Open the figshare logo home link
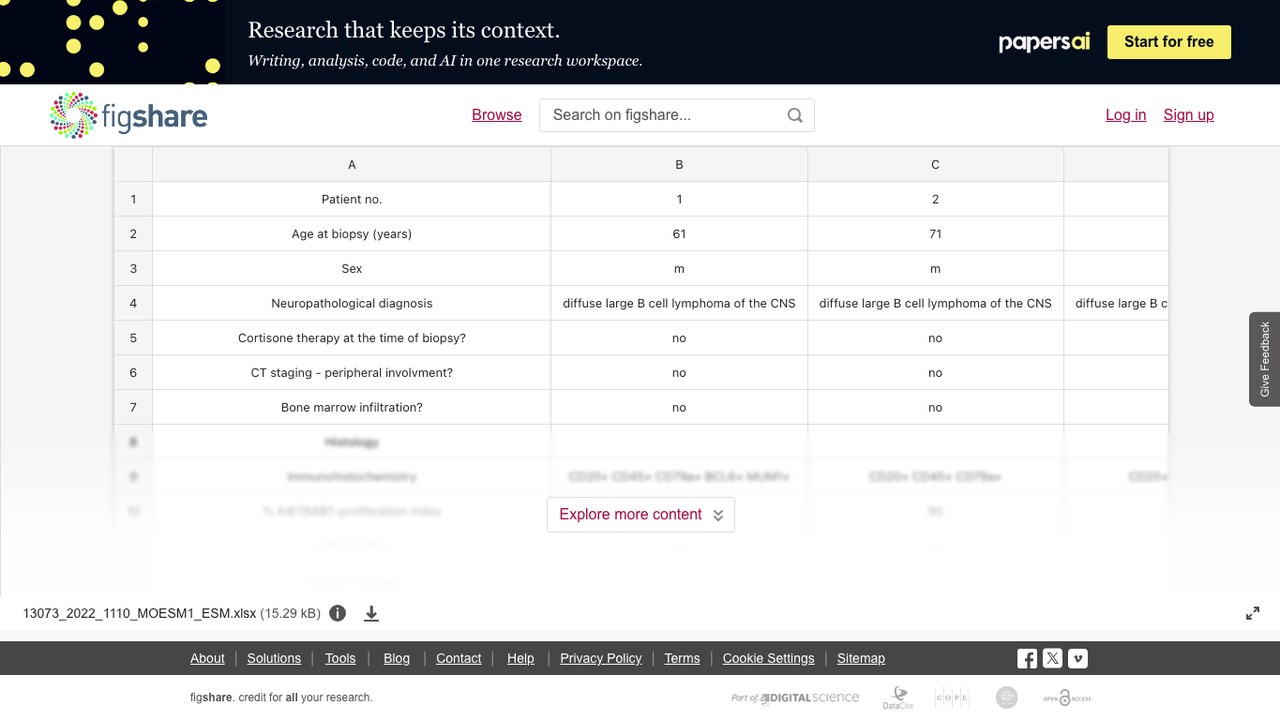This screenshot has width=1280, height=720. pos(128,115)
